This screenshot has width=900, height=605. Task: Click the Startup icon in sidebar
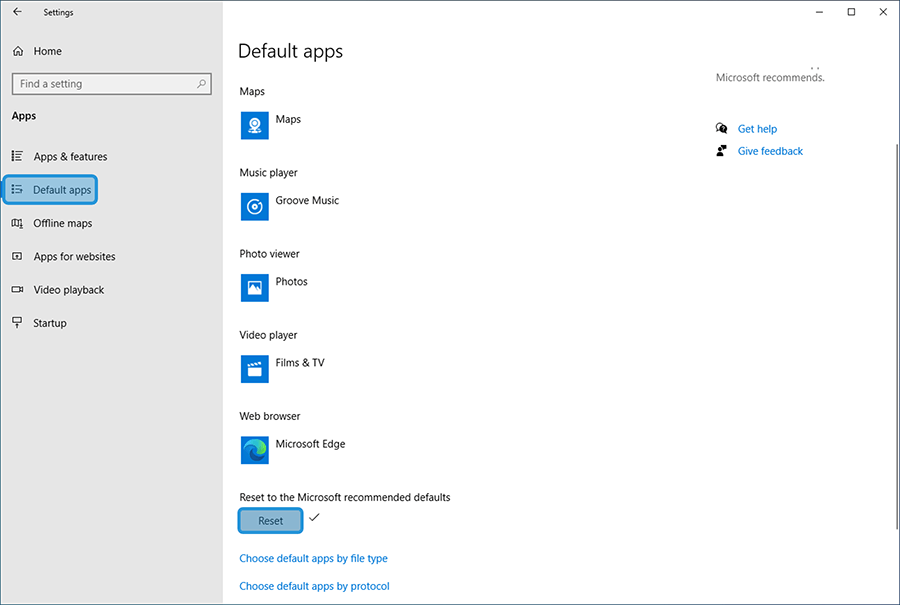(17, 323)
